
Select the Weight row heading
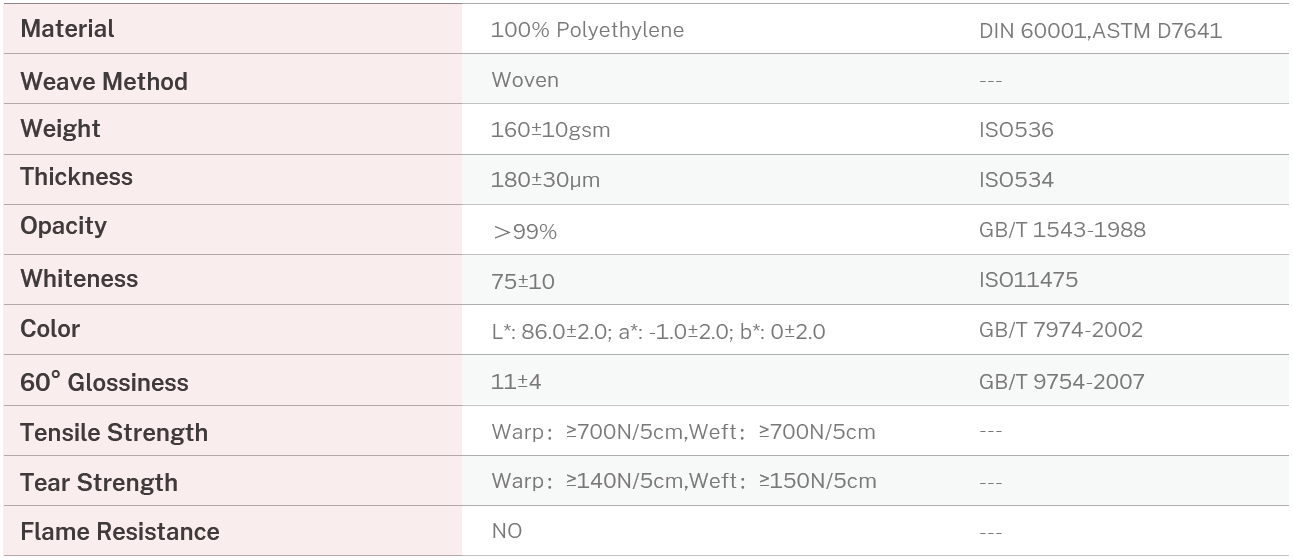tap(60, 129)
